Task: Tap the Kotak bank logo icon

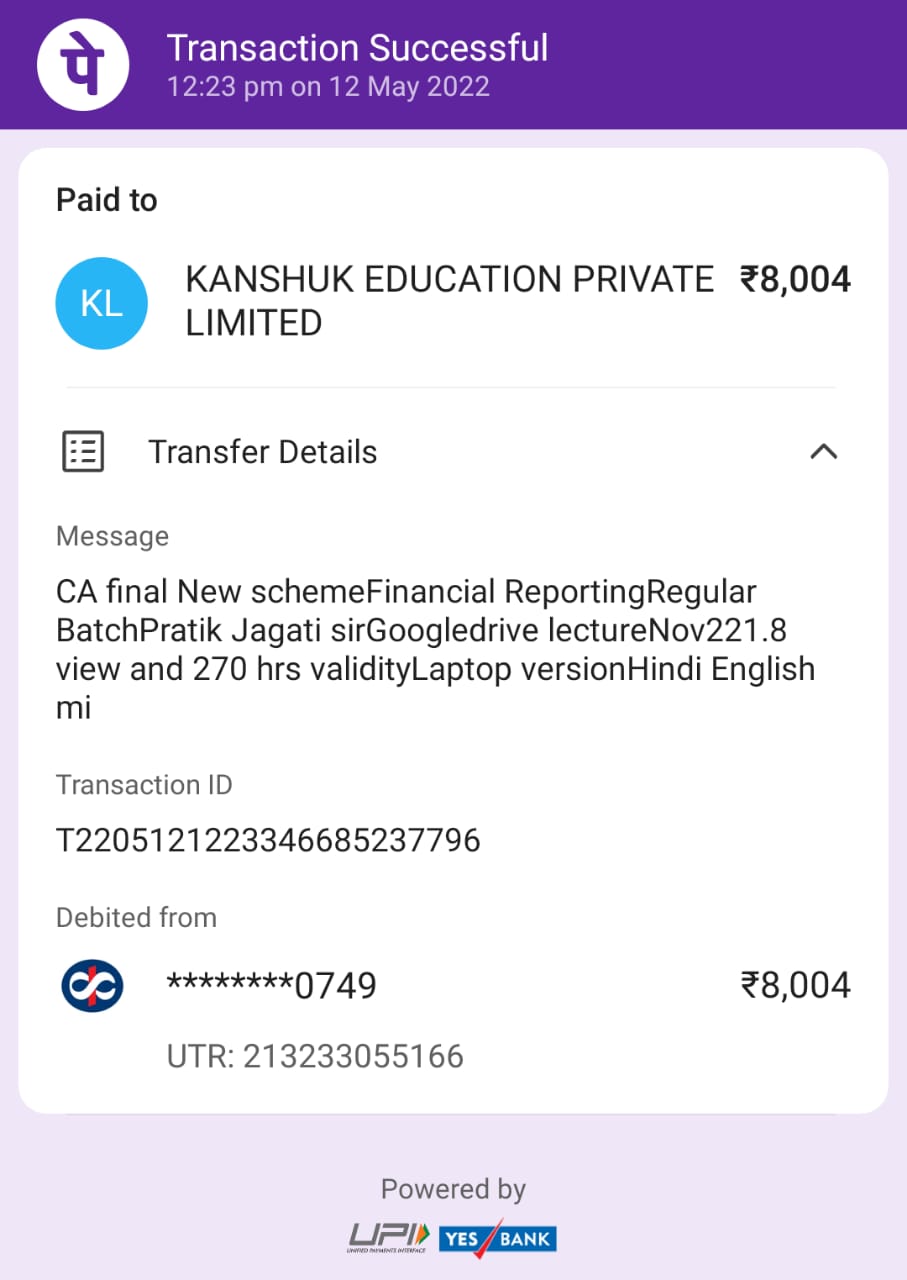Action: coord(92,985)
